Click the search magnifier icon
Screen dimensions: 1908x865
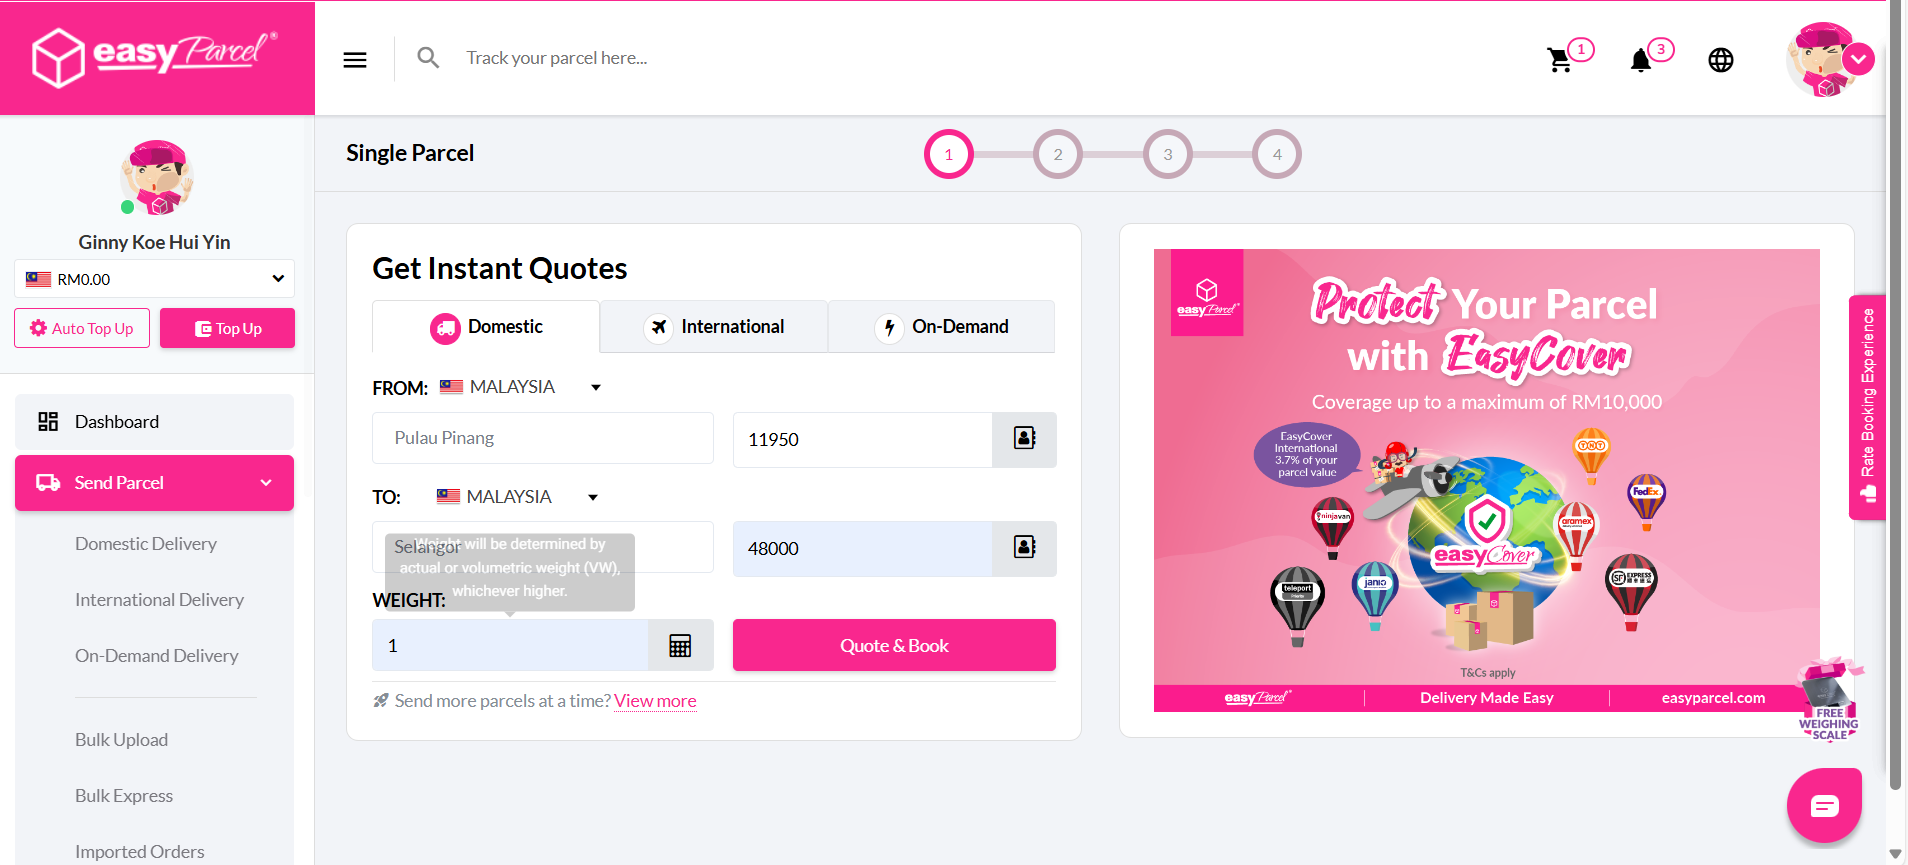click(x=428, y=58)
